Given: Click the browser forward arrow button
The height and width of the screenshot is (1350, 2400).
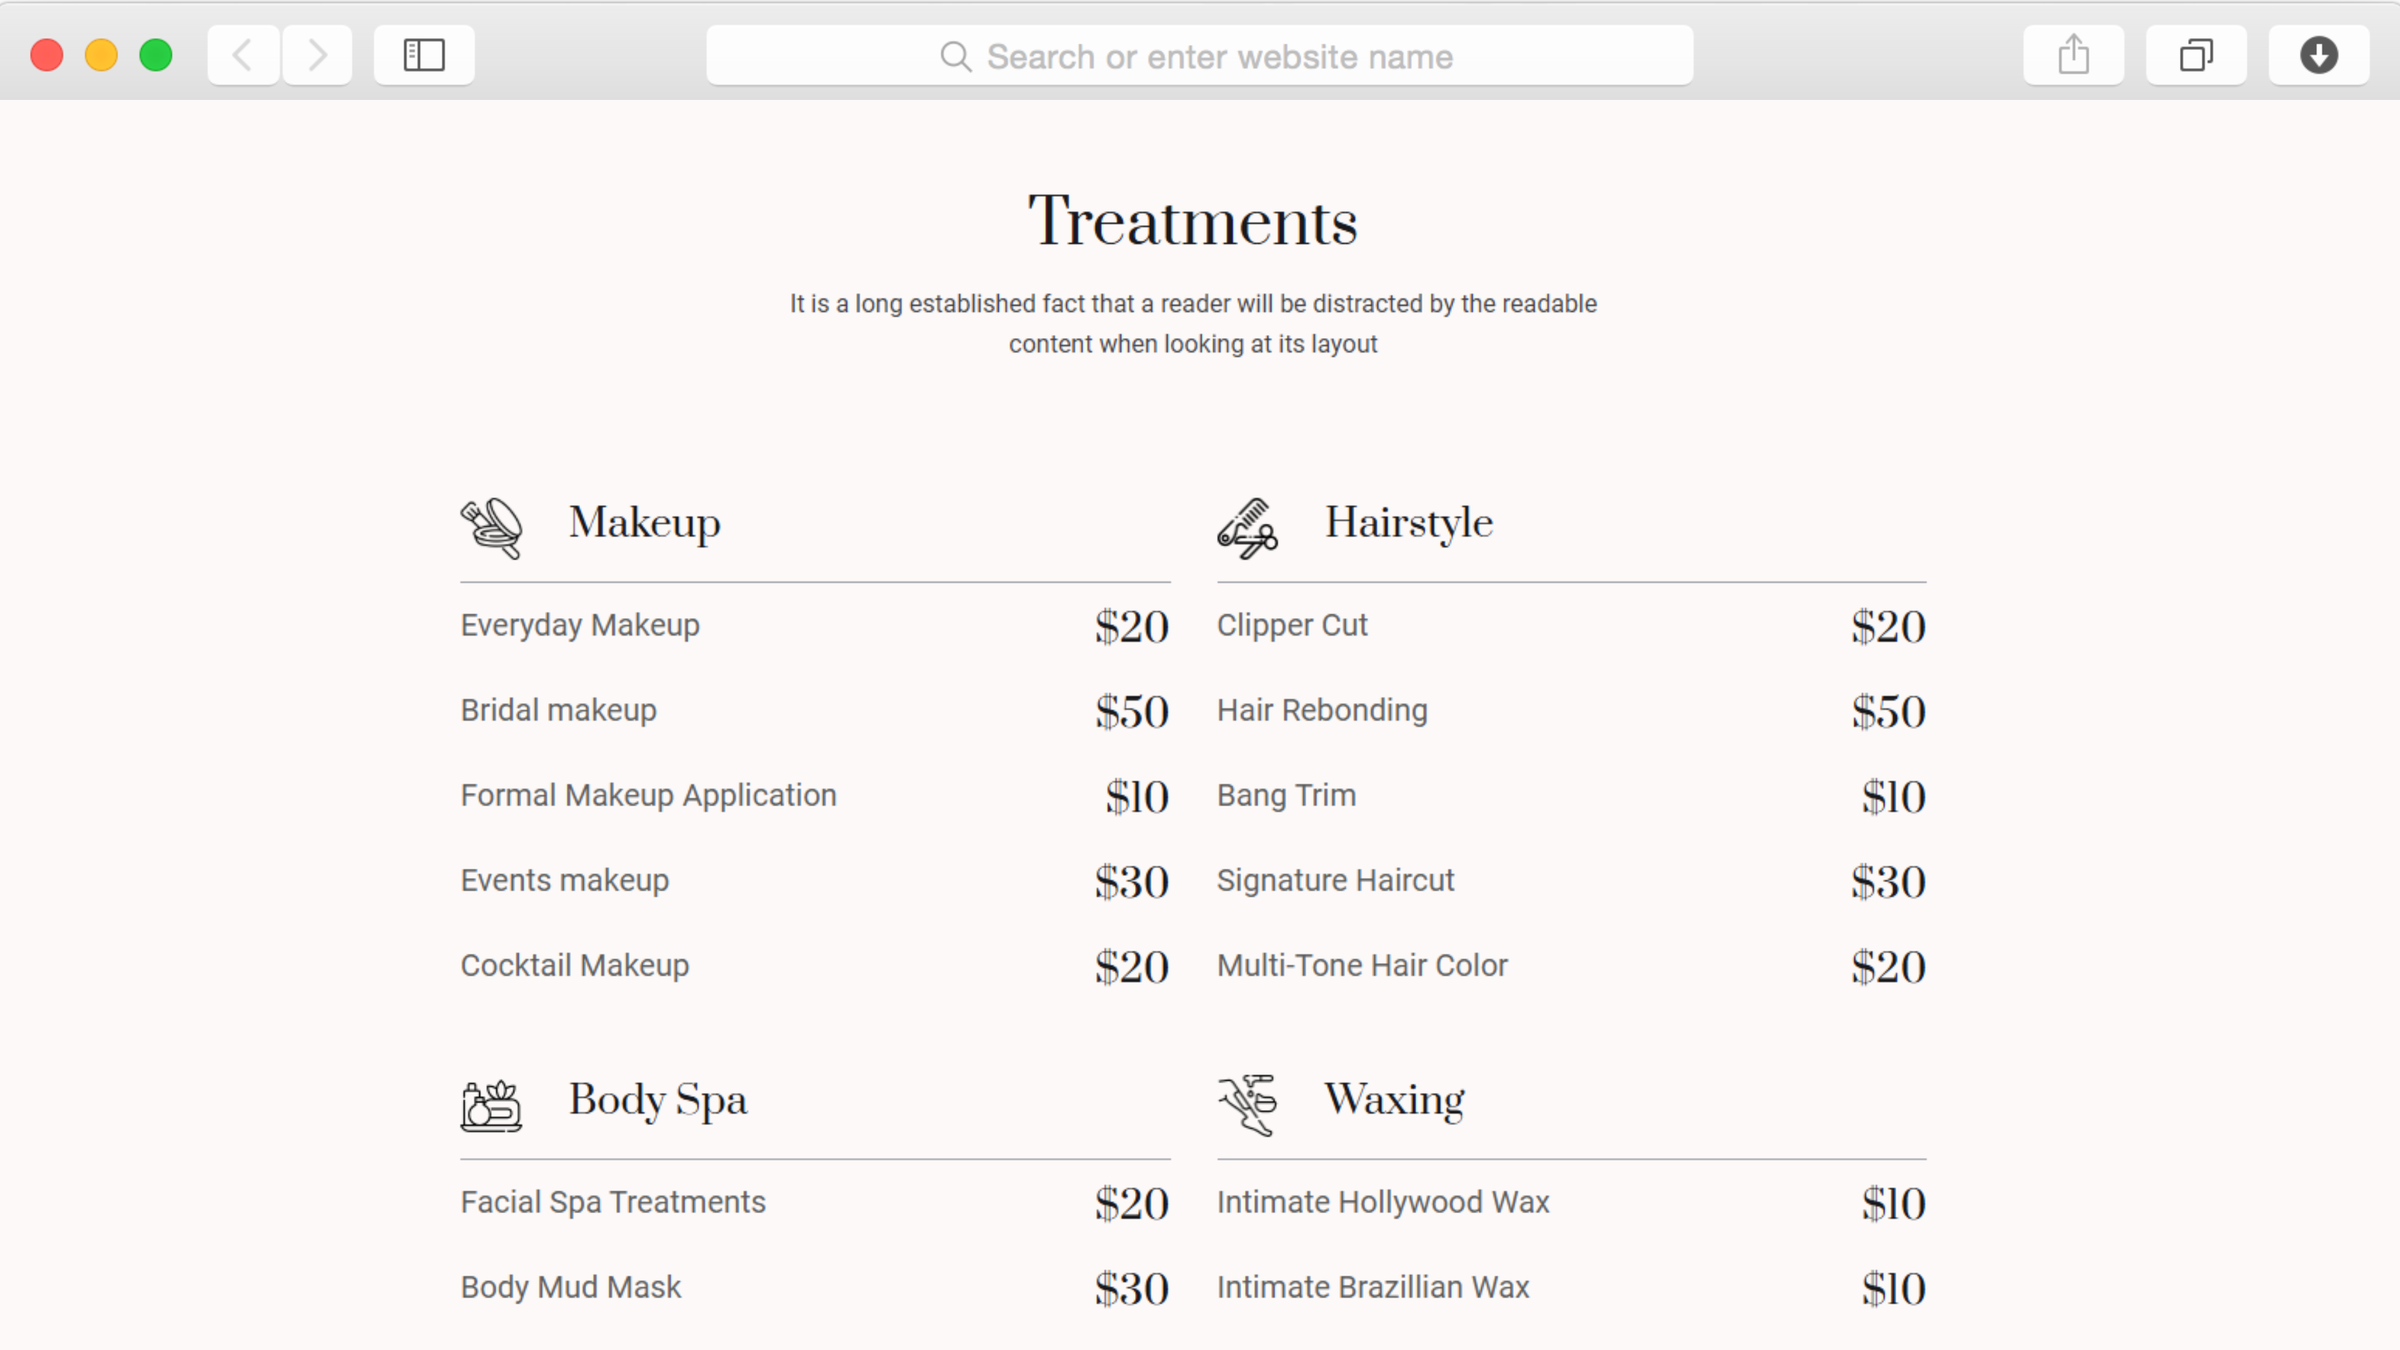Looking at the screenshot, I should 317,55.
